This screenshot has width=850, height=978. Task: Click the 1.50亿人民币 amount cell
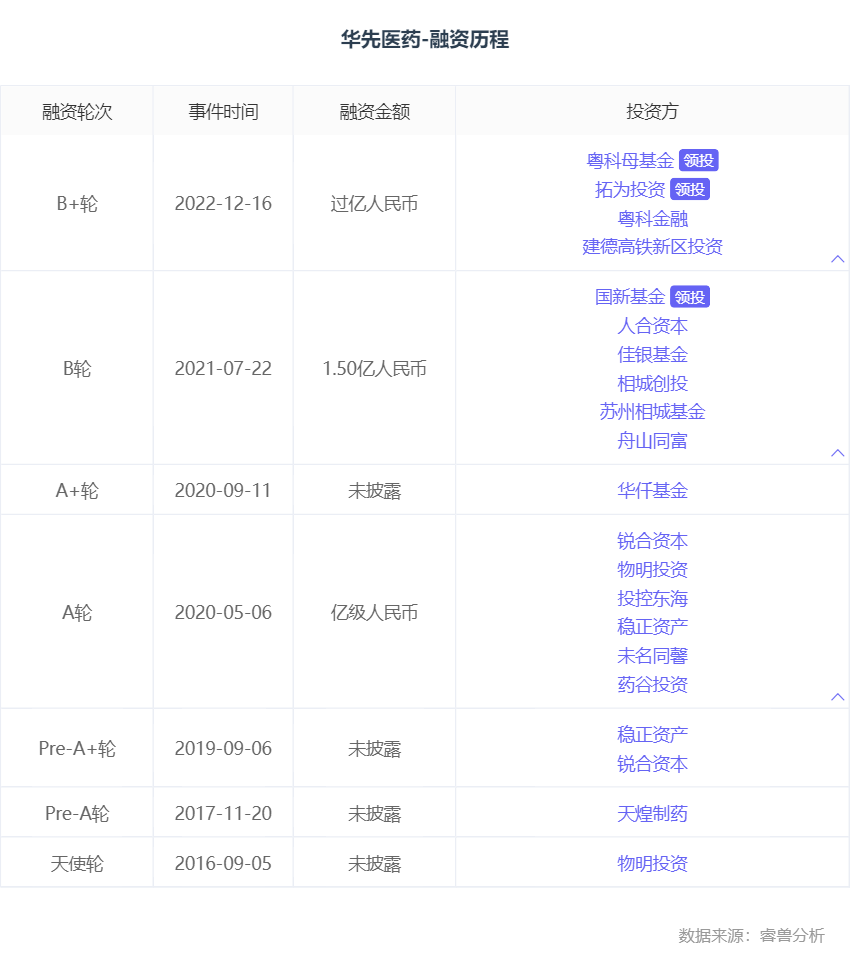tap(374, 369)
